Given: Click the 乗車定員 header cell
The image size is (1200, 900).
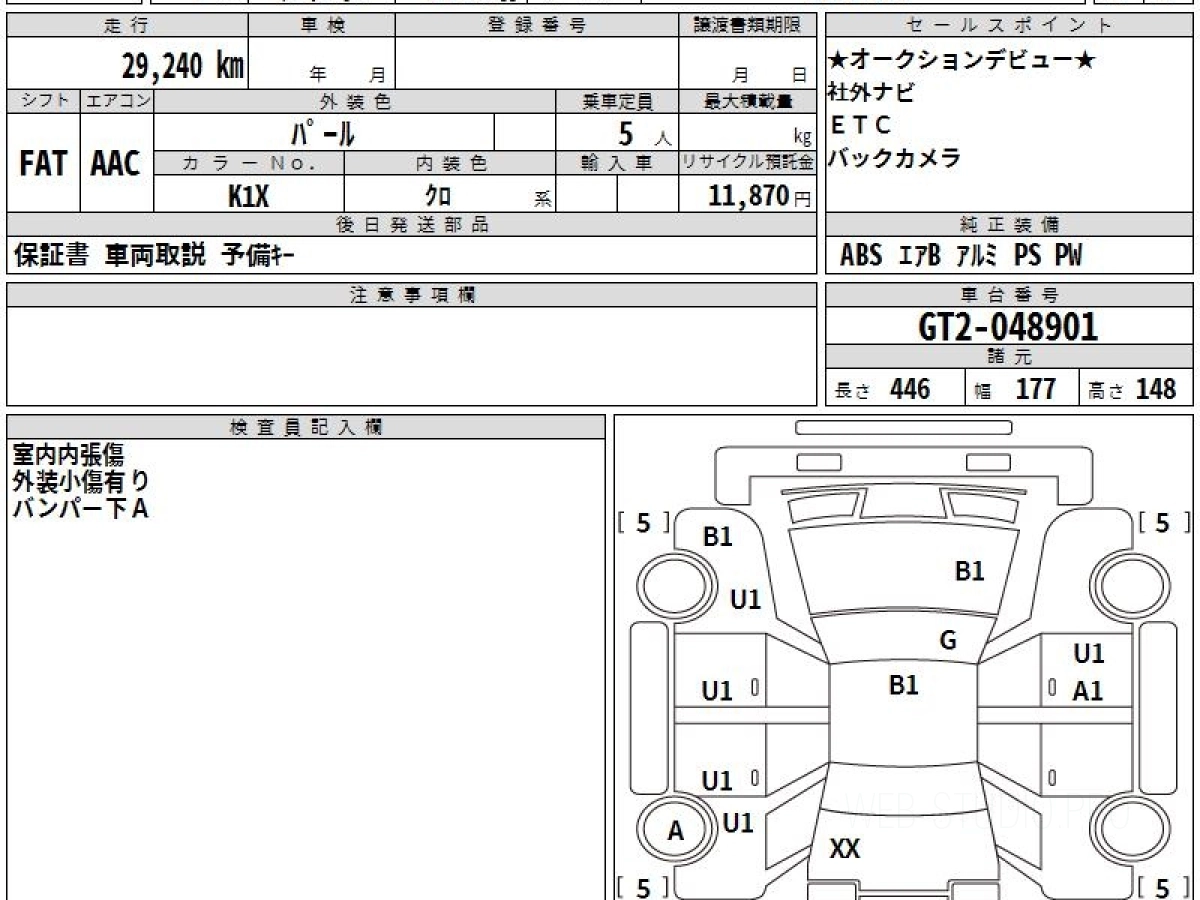Looking at the screenshot, I should click(617, 101).
